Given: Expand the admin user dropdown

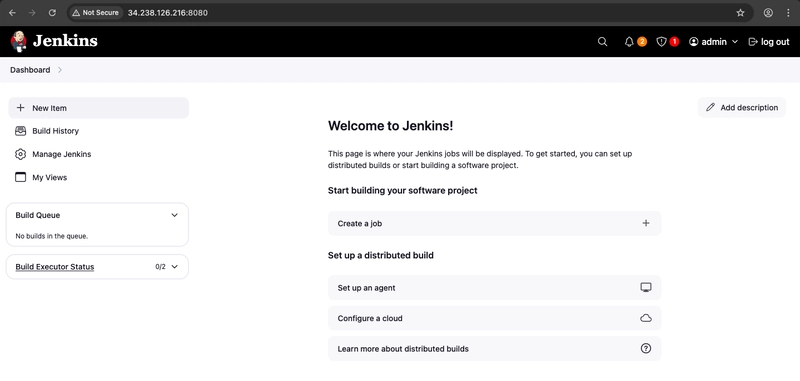Looking at the screenshot, I should (735, 42).
